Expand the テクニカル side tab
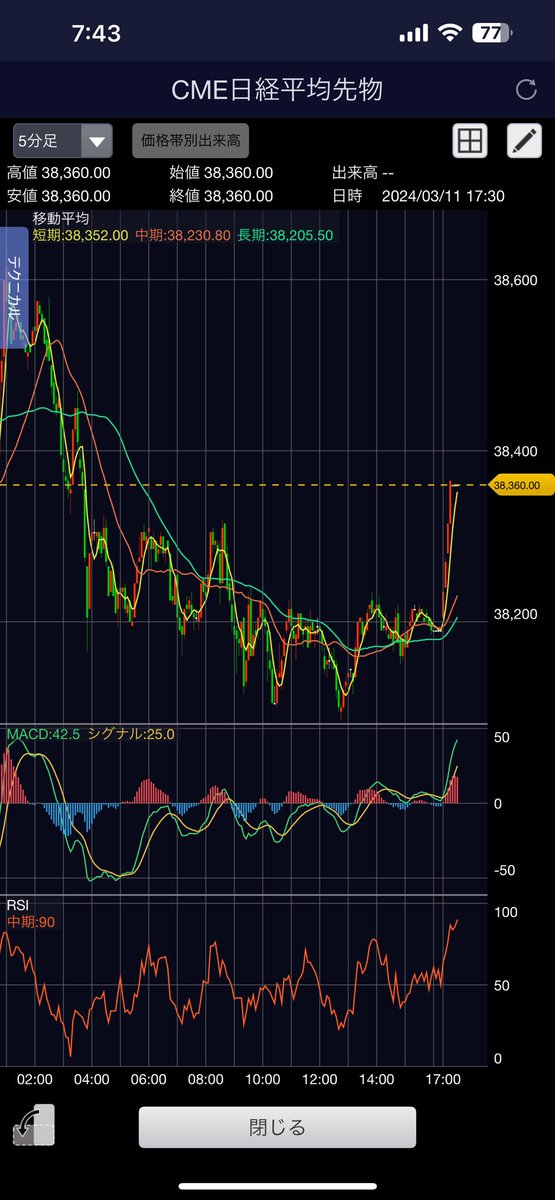 pyautogui.click(x=14, y=287)
